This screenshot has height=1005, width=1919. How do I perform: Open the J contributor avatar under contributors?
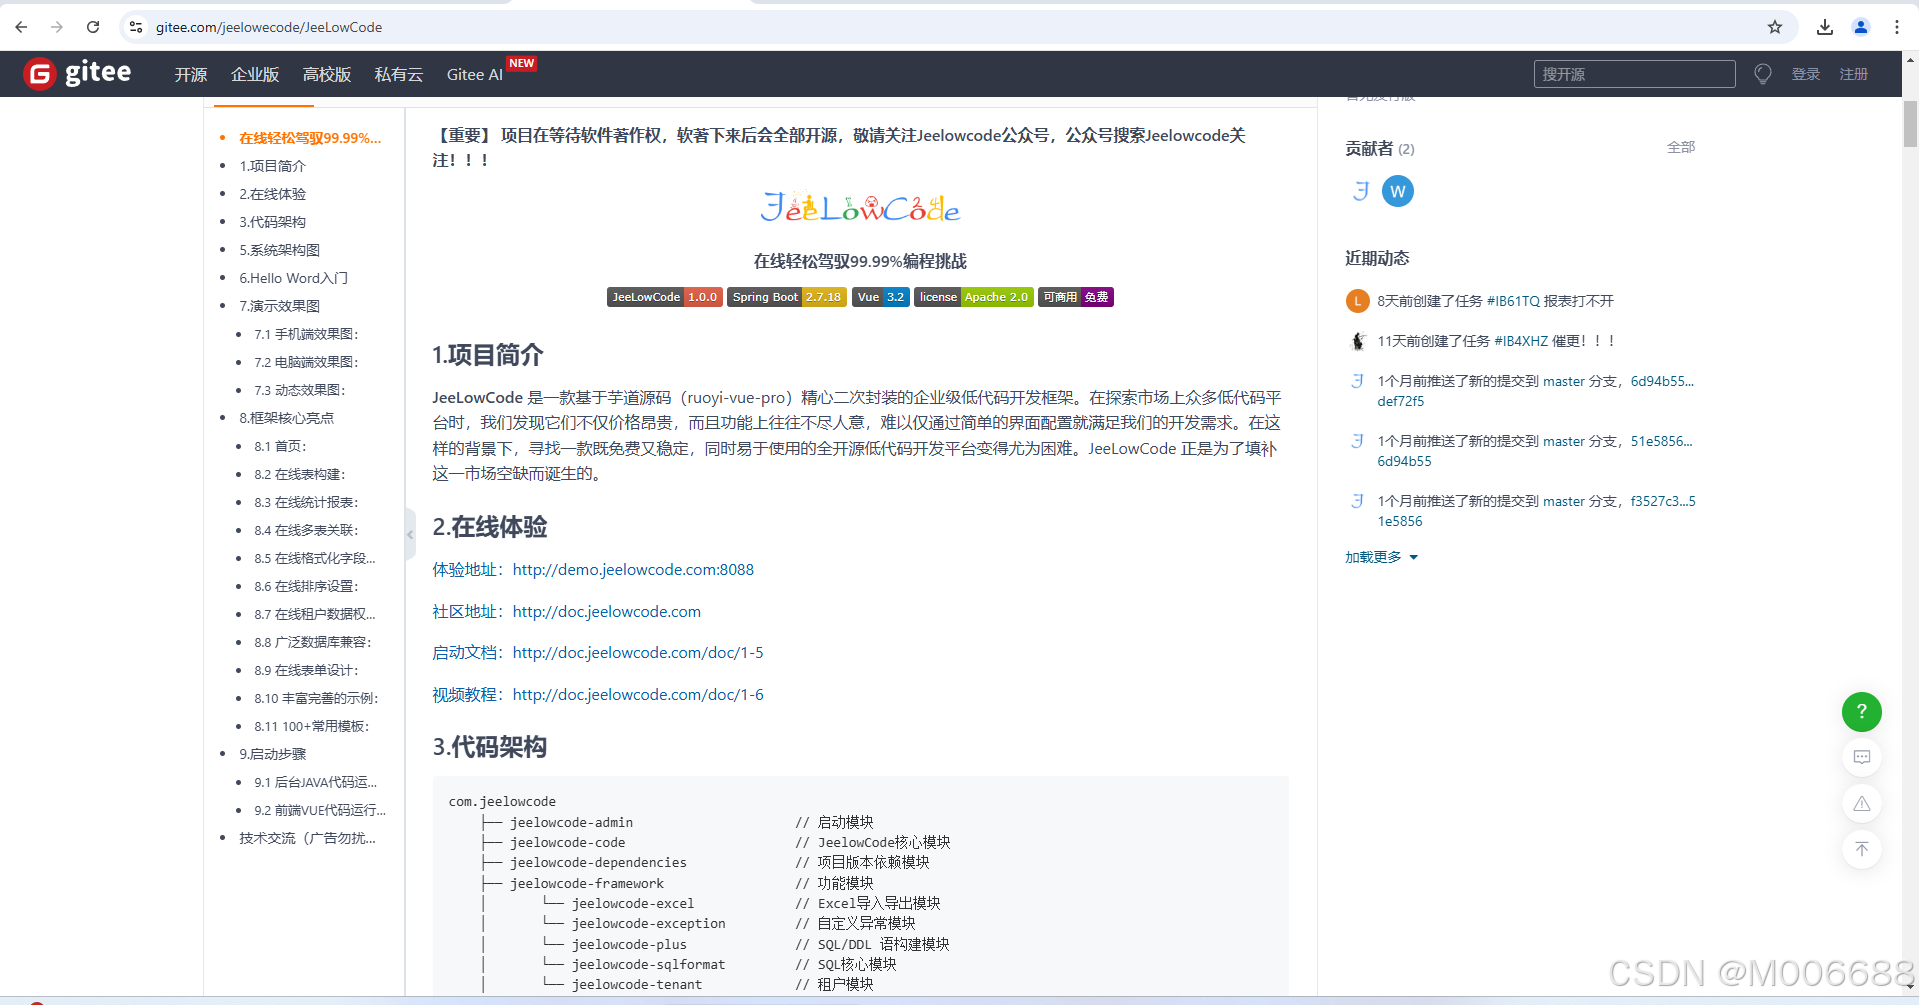pos(1361,191)
